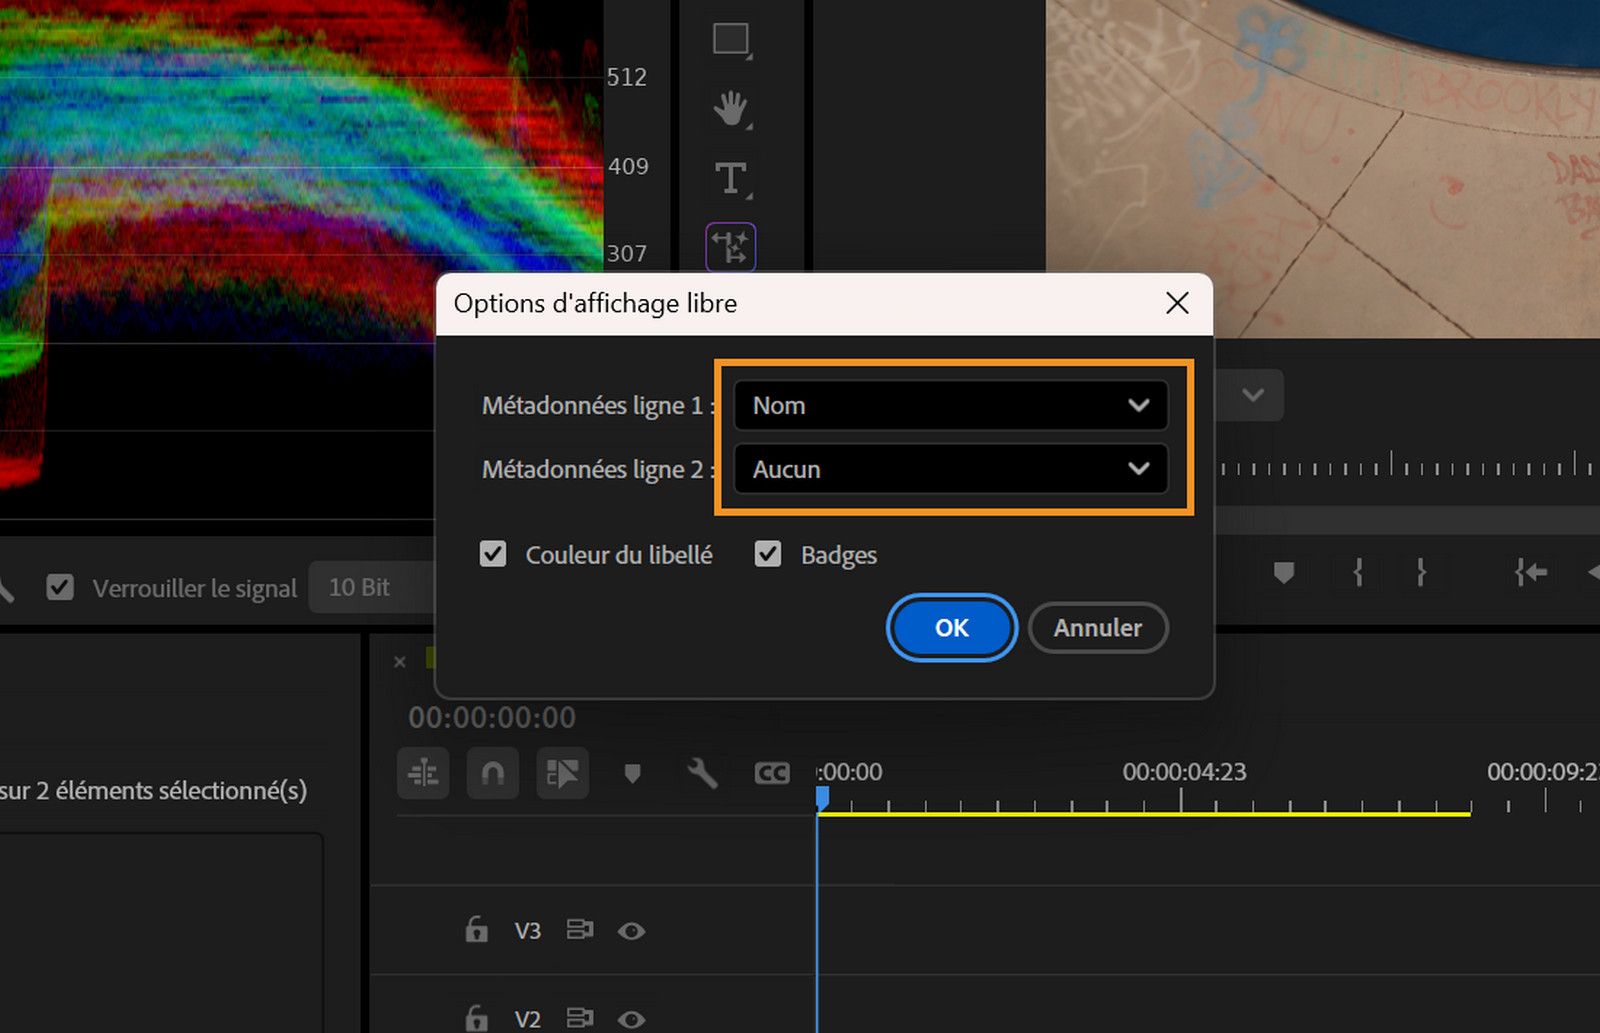1600x1033 pixels.
Task: Select the Hand tool
Action: pos(731,108)
